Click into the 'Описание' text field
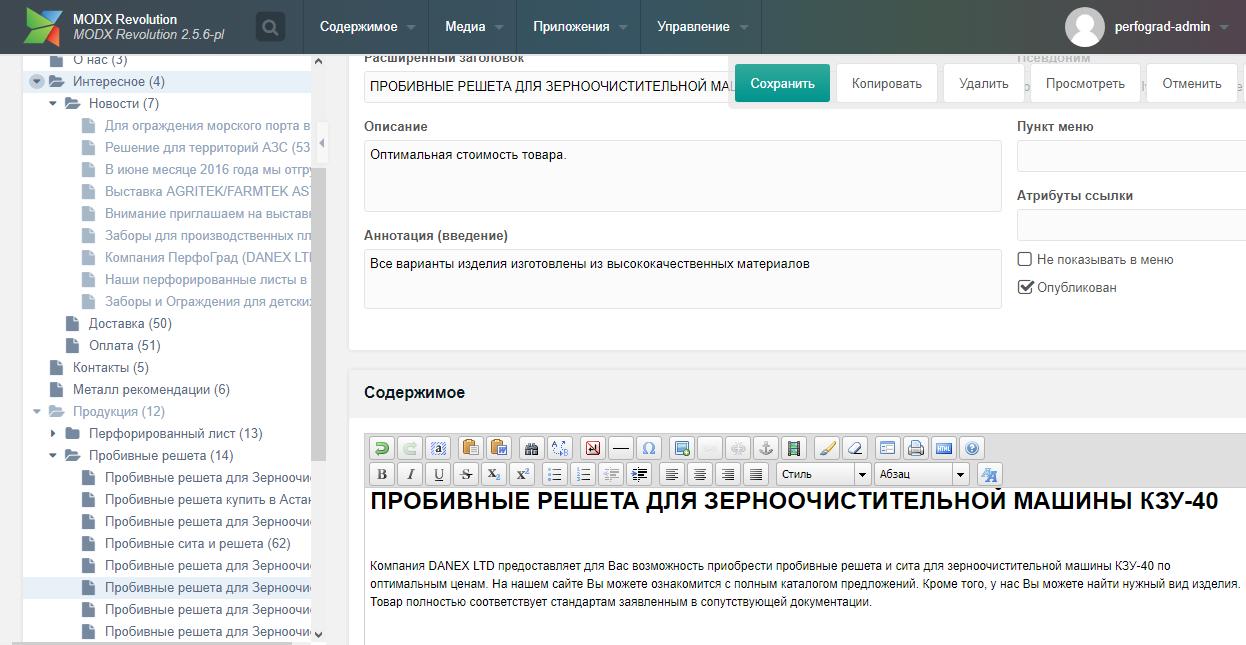Screen dimensions: 1246x645 coord(682,175)
